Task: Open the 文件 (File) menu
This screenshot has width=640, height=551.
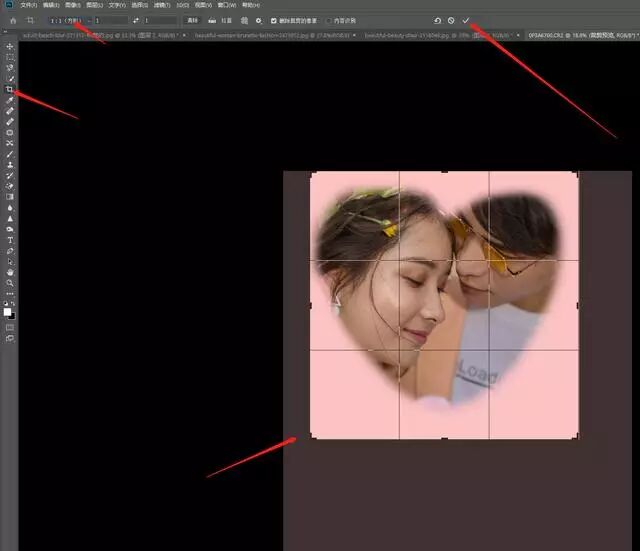Action: click(28, 5)
